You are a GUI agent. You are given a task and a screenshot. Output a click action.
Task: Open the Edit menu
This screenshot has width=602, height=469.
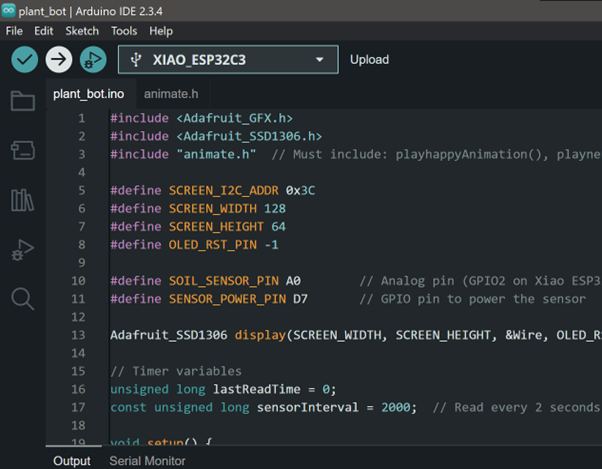(43, 31)
